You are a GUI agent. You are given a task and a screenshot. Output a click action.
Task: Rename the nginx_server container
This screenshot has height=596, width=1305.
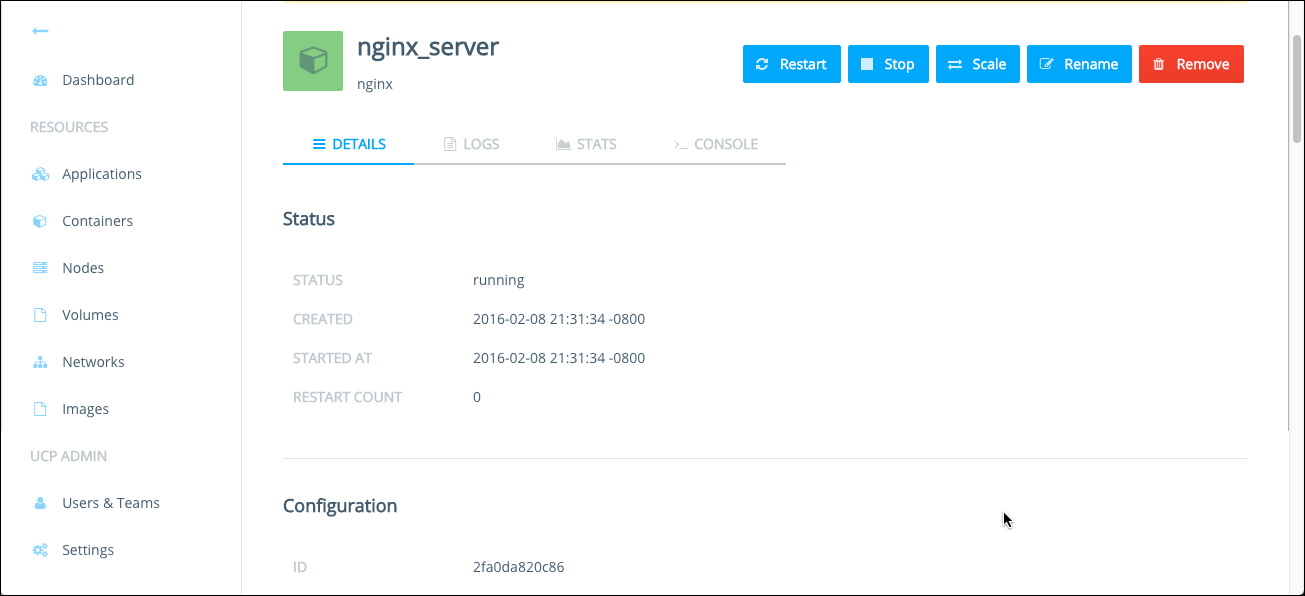pos(1079,64)
